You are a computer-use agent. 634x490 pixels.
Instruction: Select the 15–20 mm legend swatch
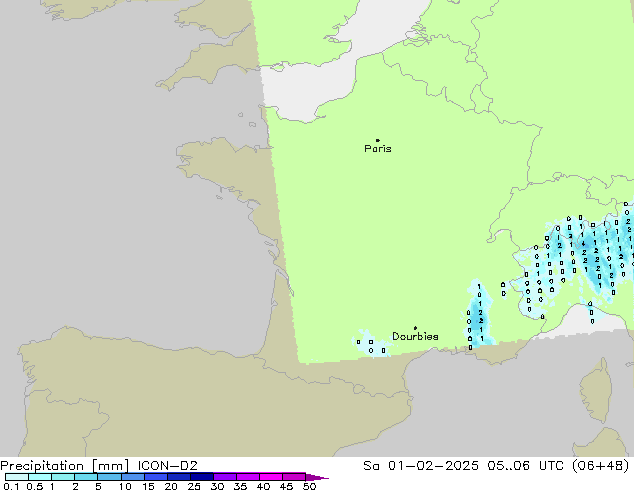click(x=156, y=477)
